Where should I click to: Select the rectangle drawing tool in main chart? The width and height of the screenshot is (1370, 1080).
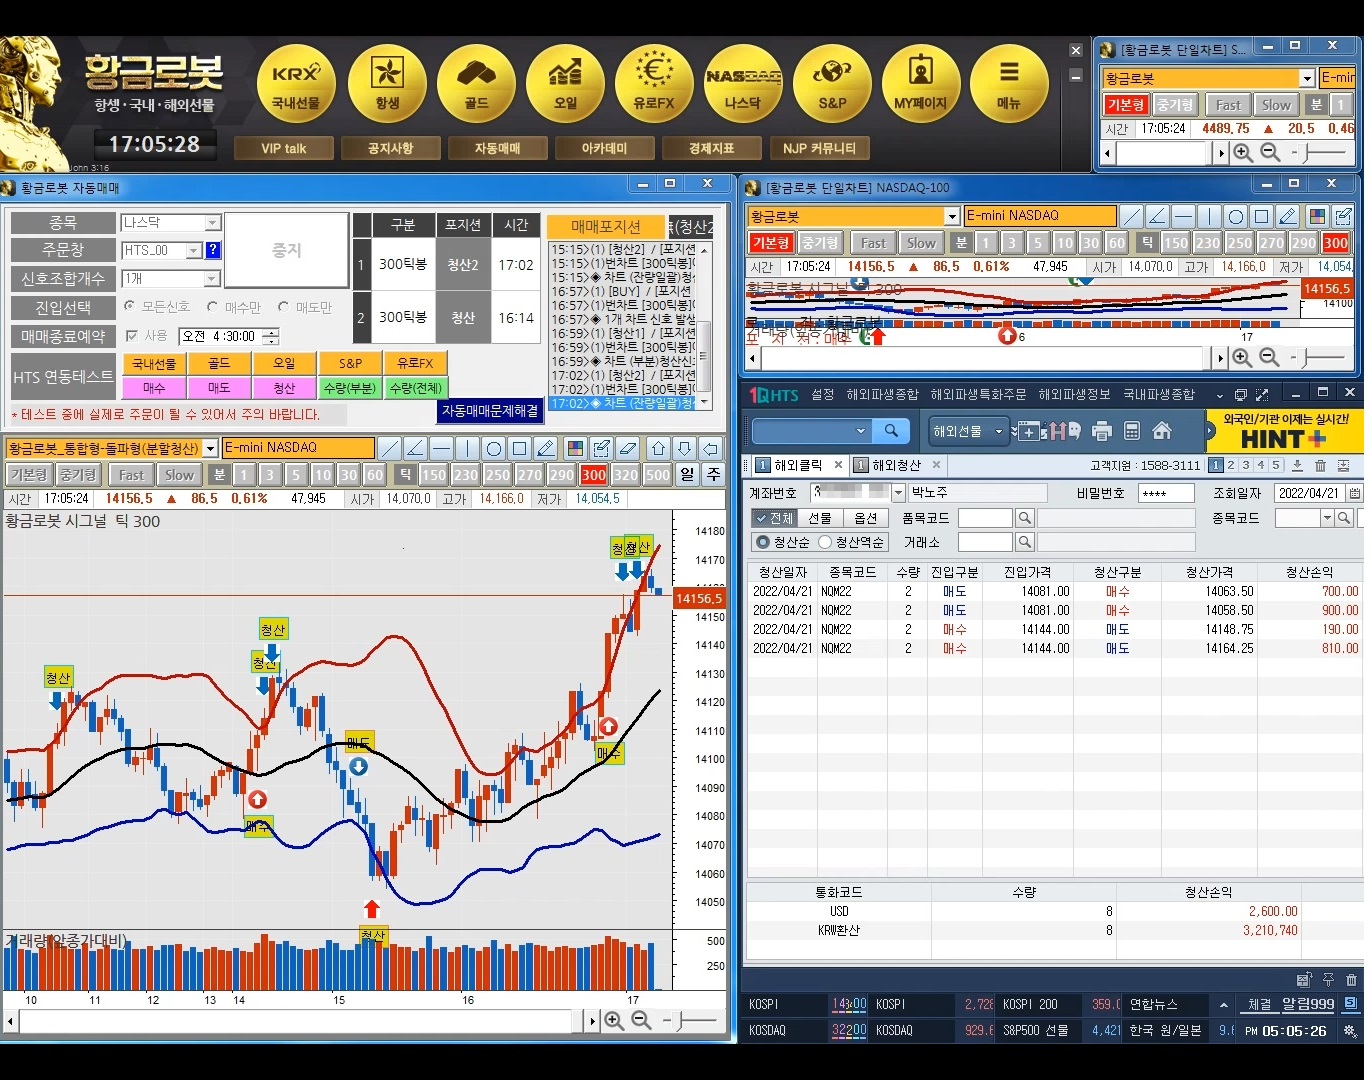click(520, 448)
